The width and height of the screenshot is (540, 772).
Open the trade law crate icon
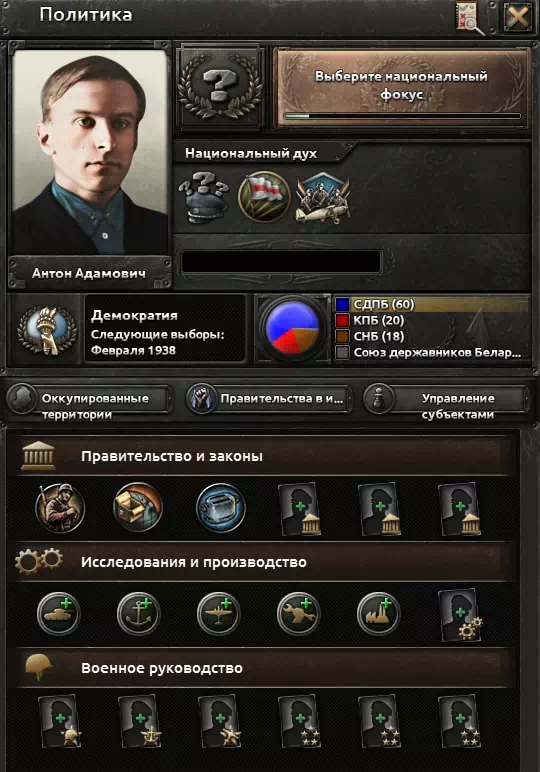[x=138, y=507]
